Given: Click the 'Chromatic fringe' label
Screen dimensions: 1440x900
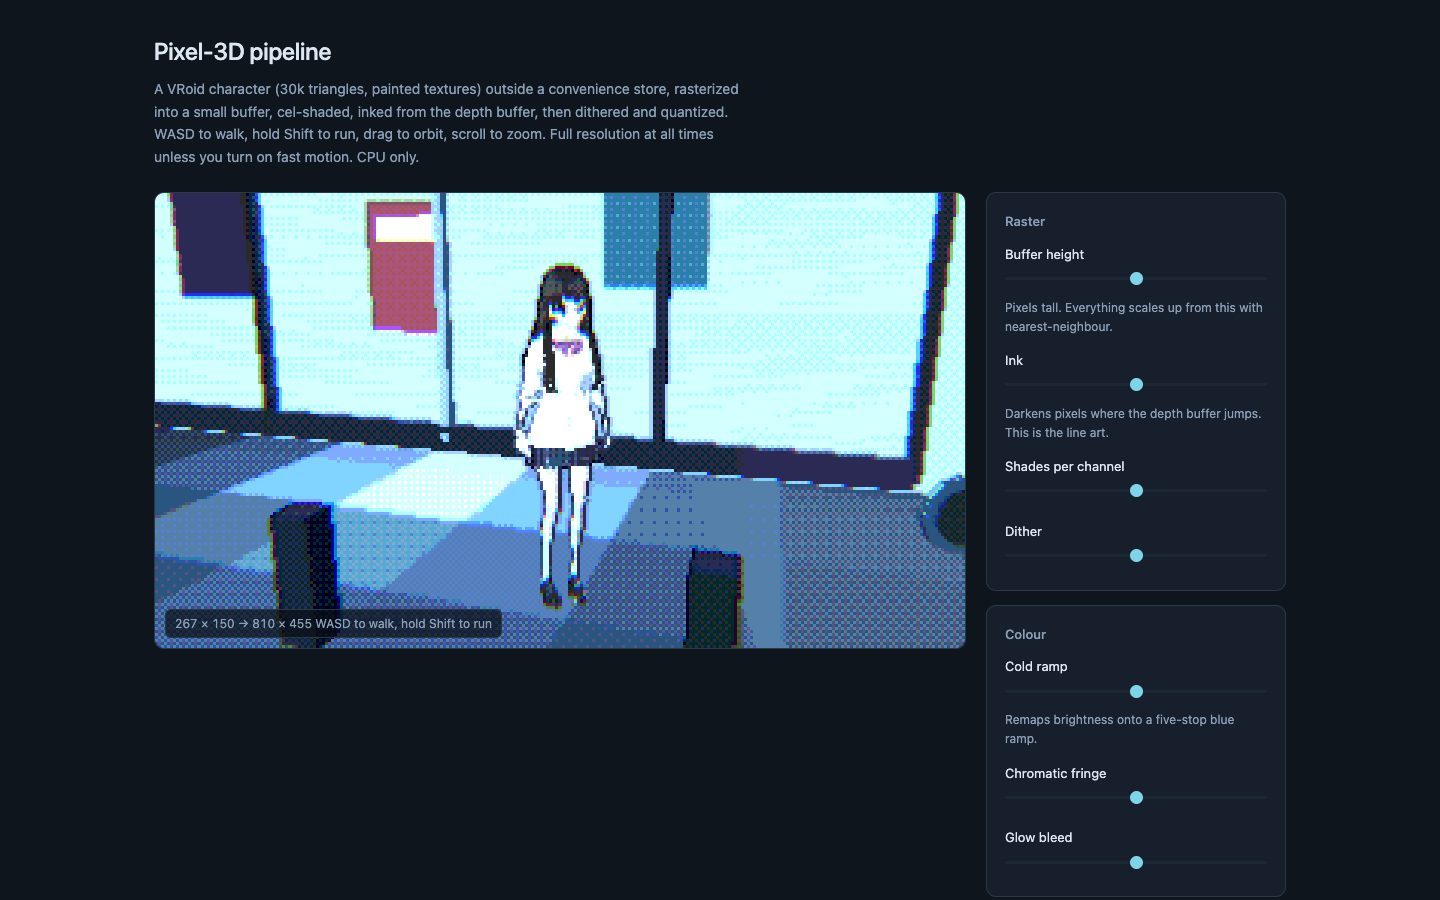Looking at the screenshot, I should pos(1055,774).
